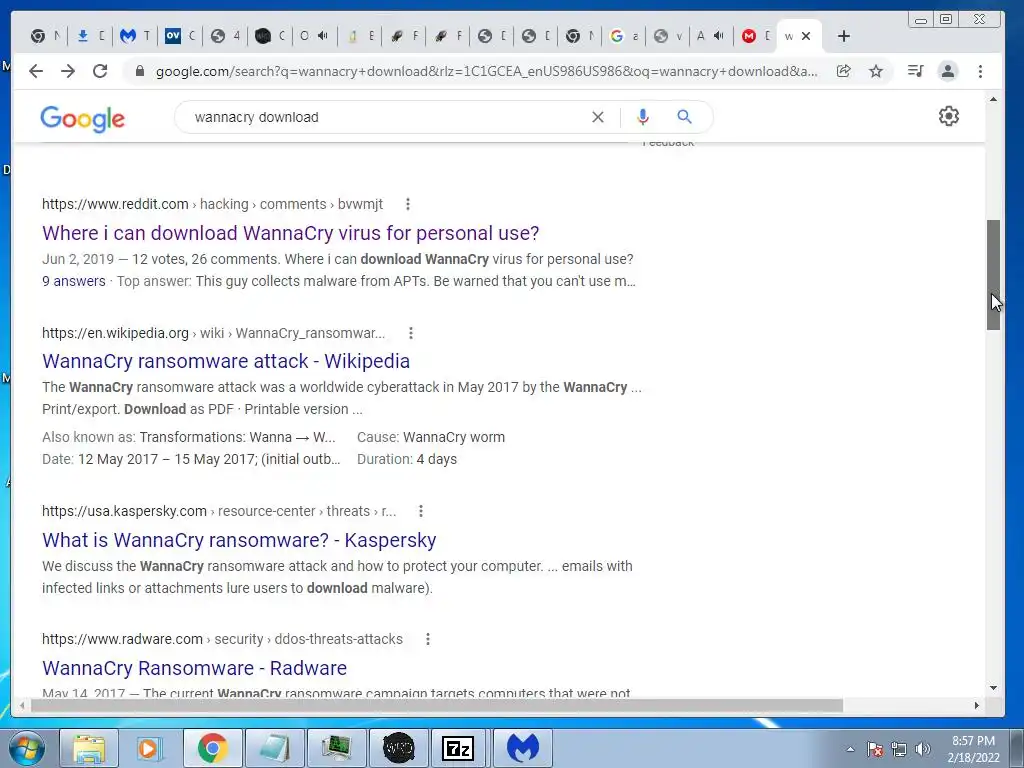Share this page using the share icon
Image resolution: width=1024 pixels, height=768 pixels.
point(844,71)
